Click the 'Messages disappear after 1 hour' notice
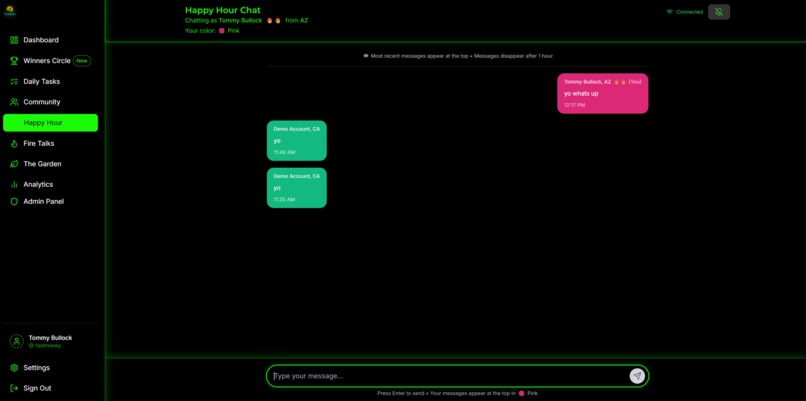Screen dimensions: 806x401 point(513,56)
